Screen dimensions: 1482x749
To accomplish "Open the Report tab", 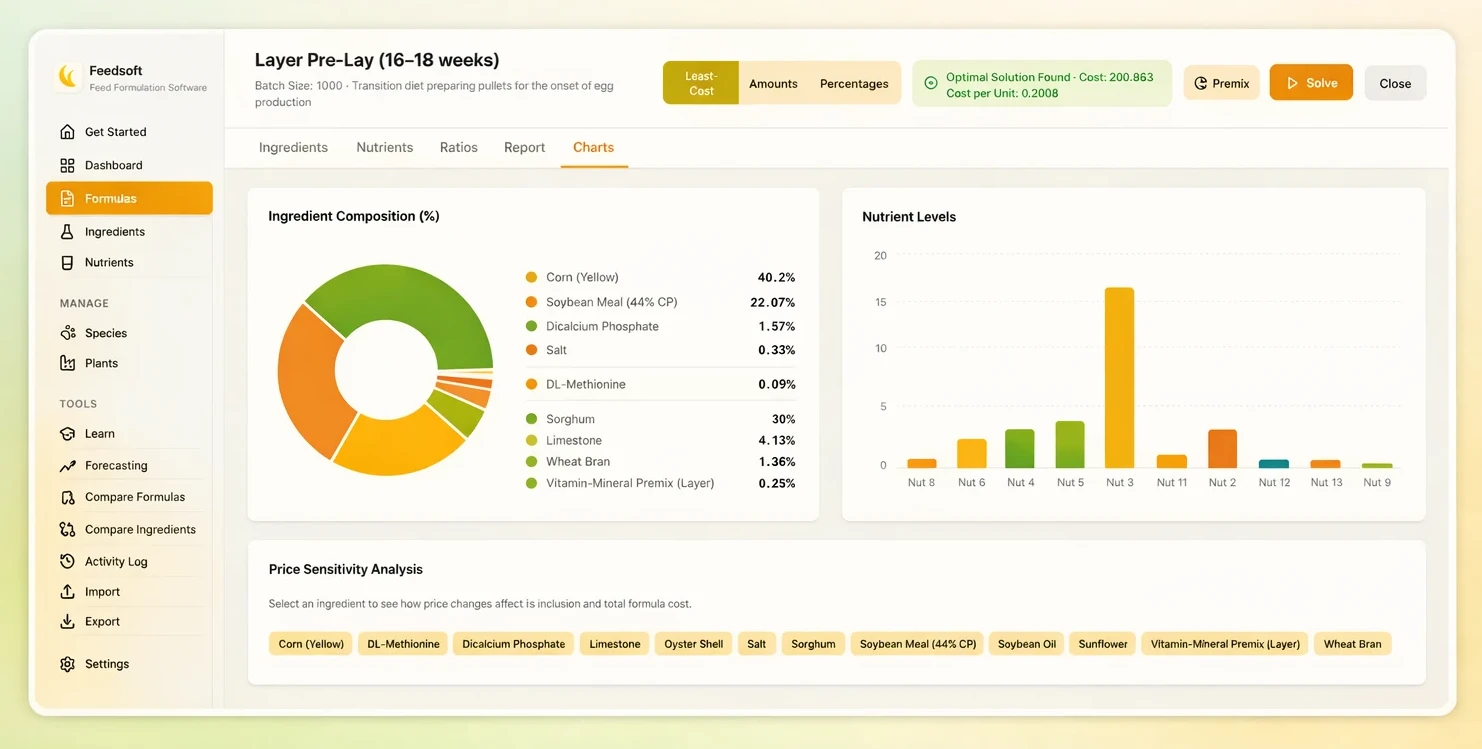I will [x=524, y=147].
